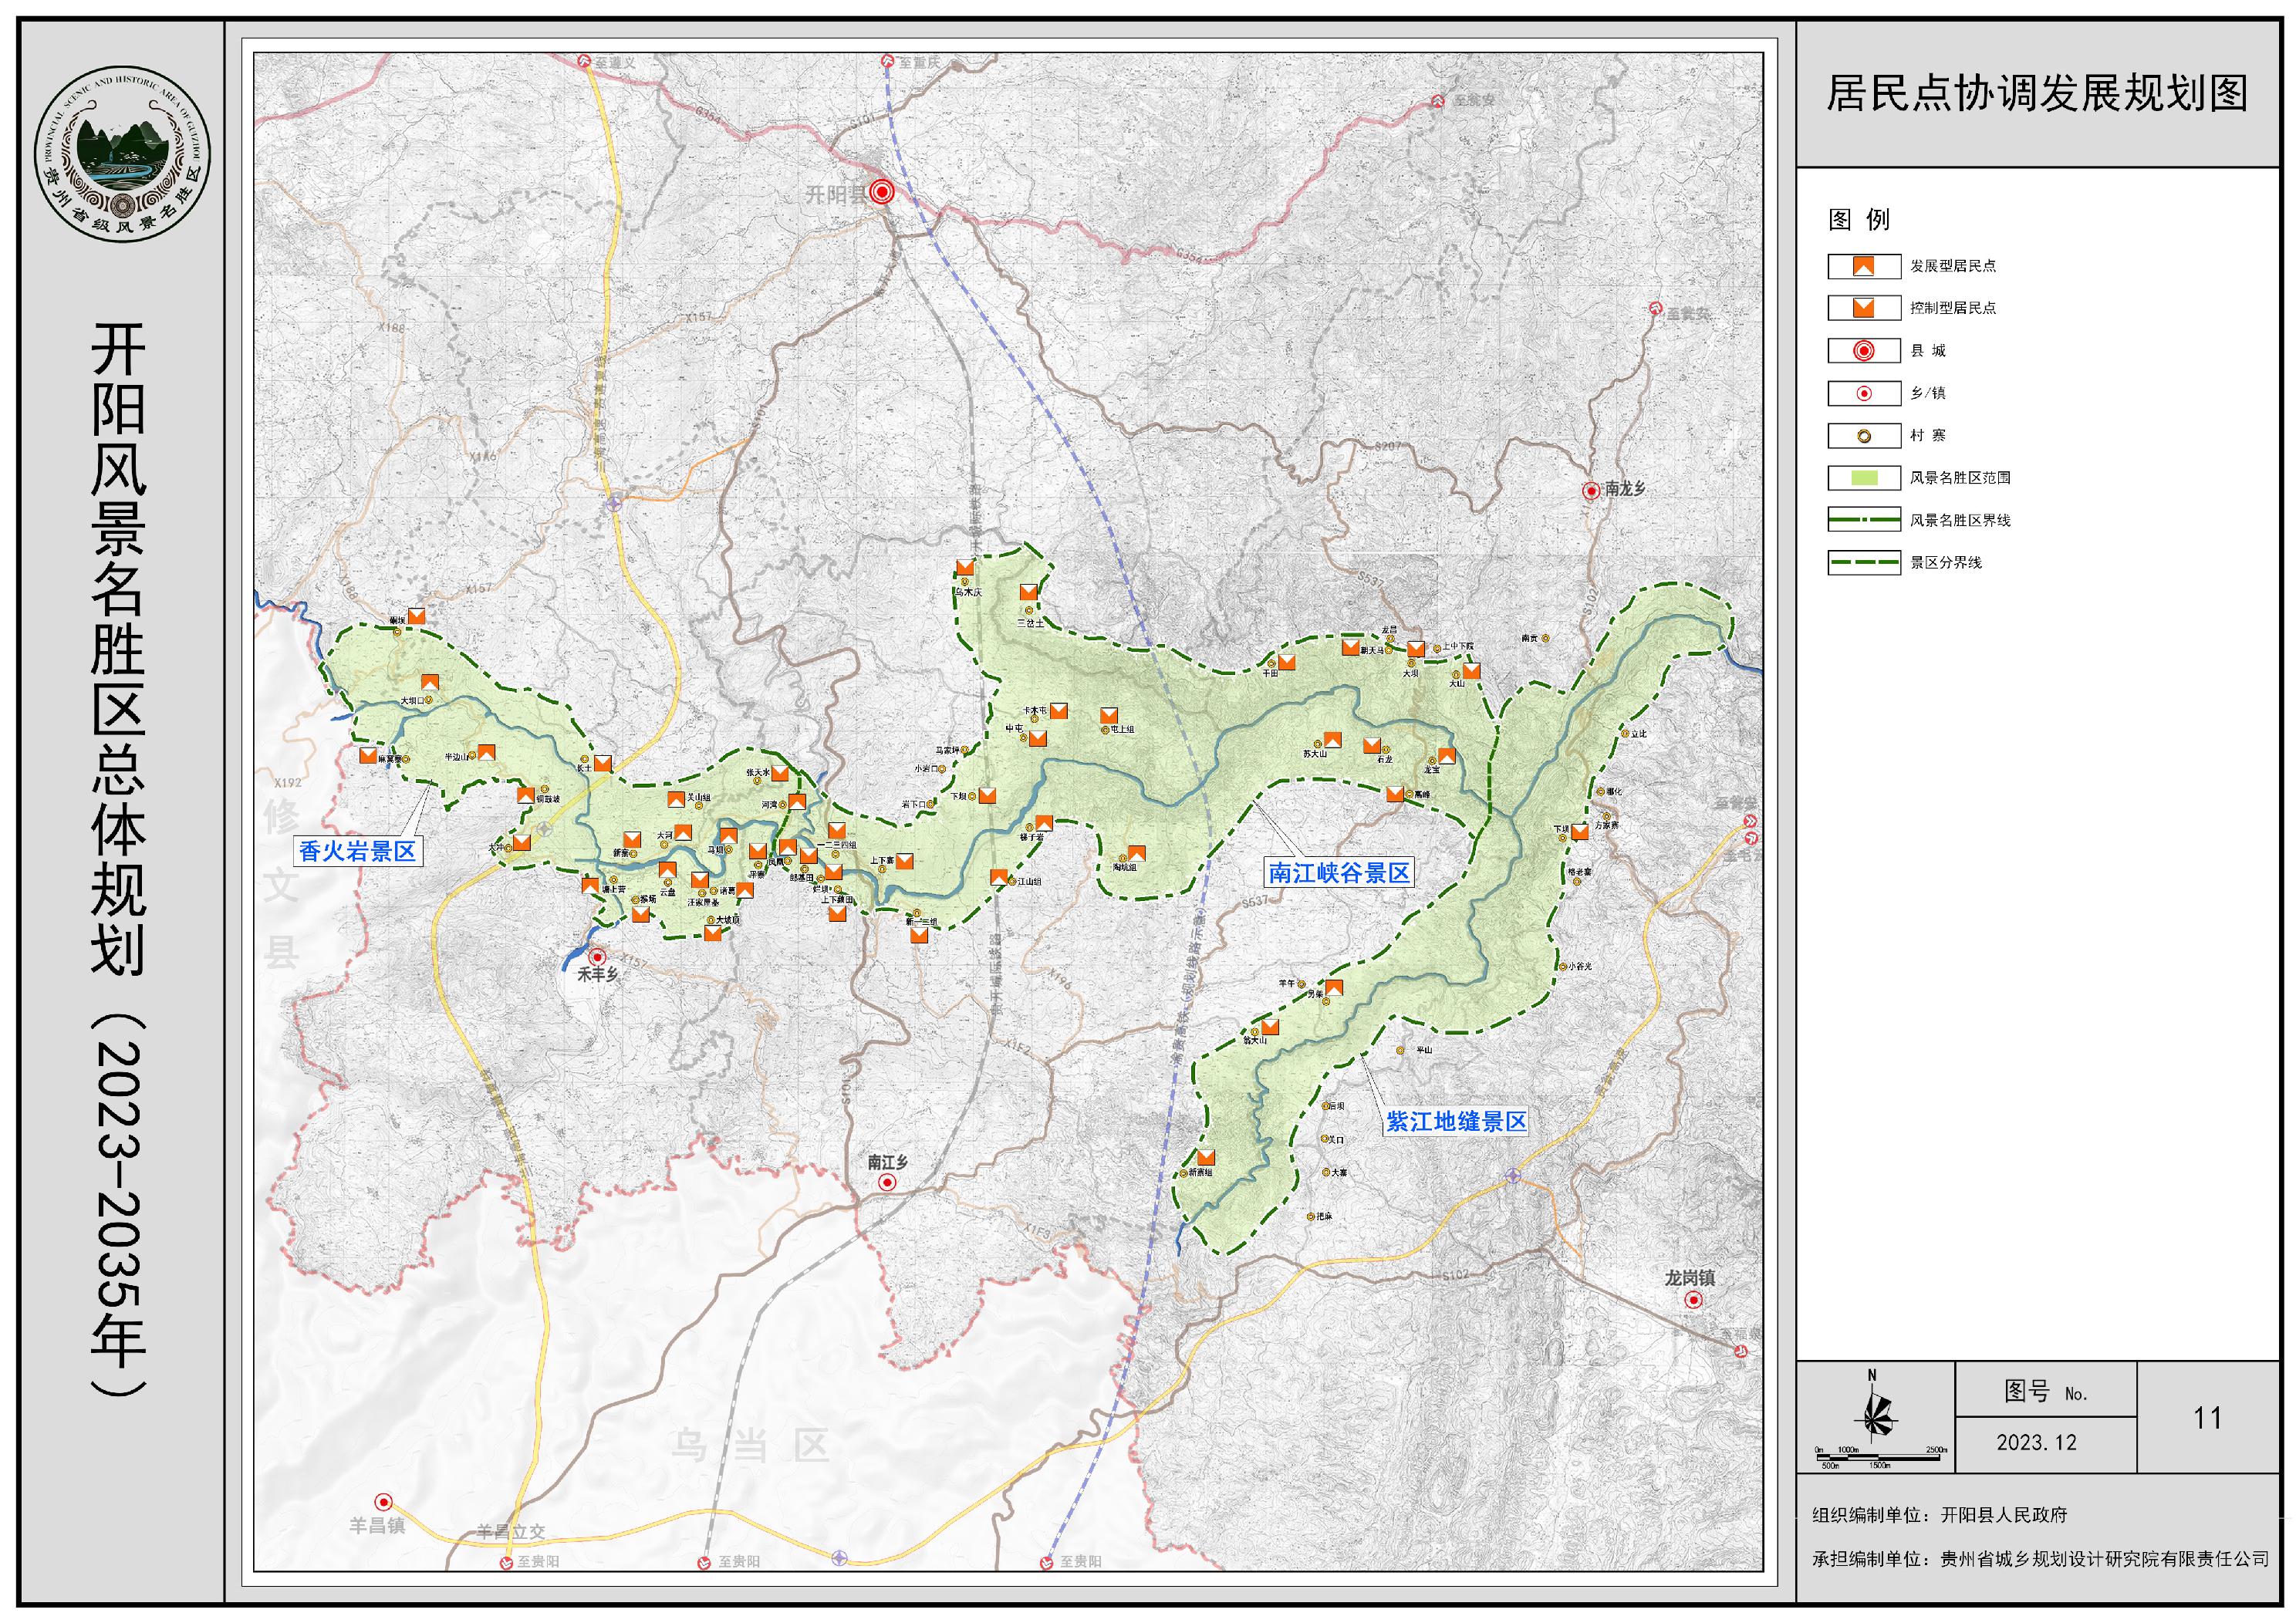
Task: Click the 羊昌镇 town marker
Action: 383,1502
